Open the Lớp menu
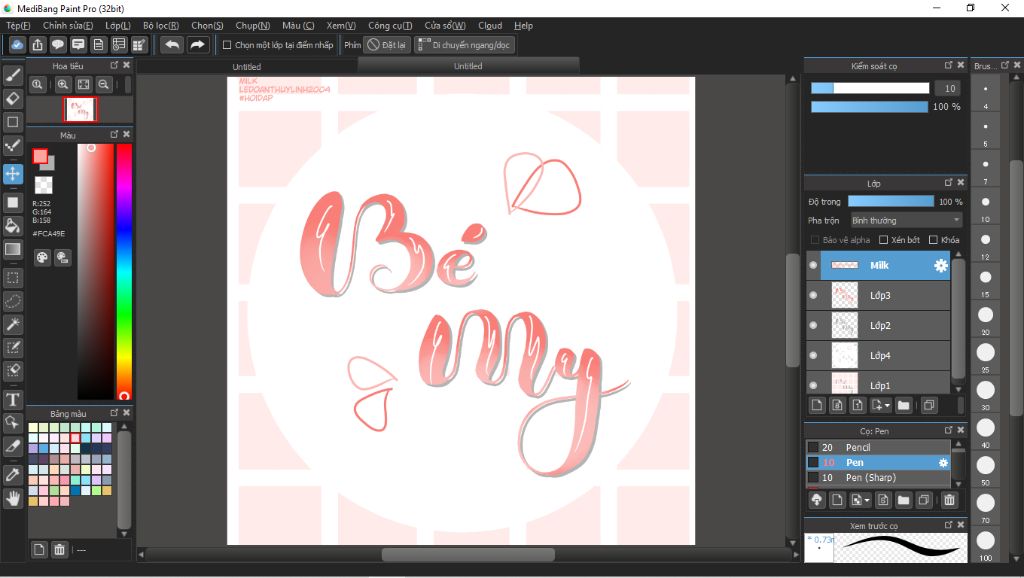The width and height of the screenshot is (1024, 578). (x=118, y=25)
